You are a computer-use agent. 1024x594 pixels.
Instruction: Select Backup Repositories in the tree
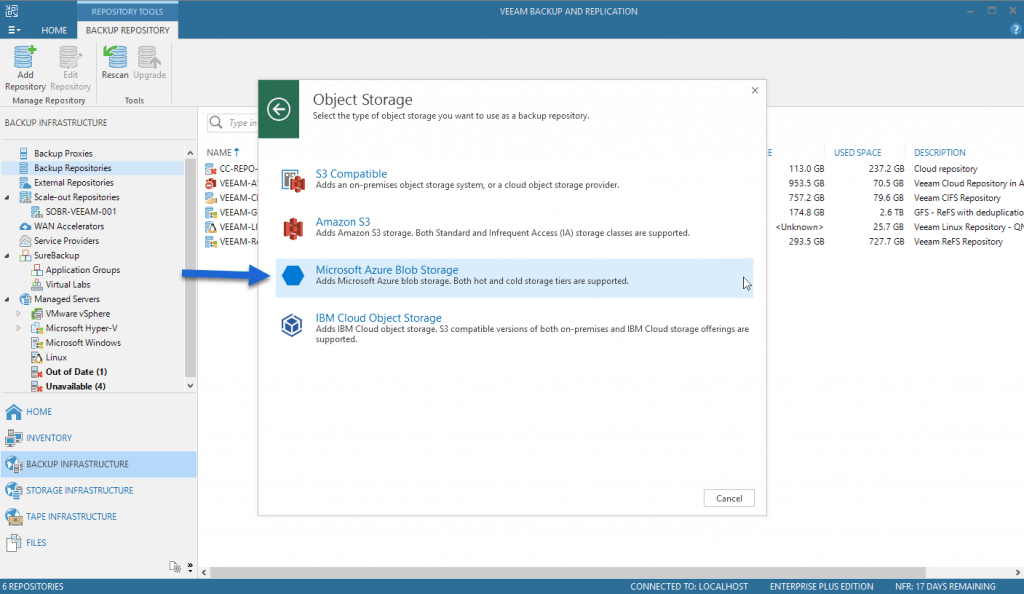[x=72, y=168]
